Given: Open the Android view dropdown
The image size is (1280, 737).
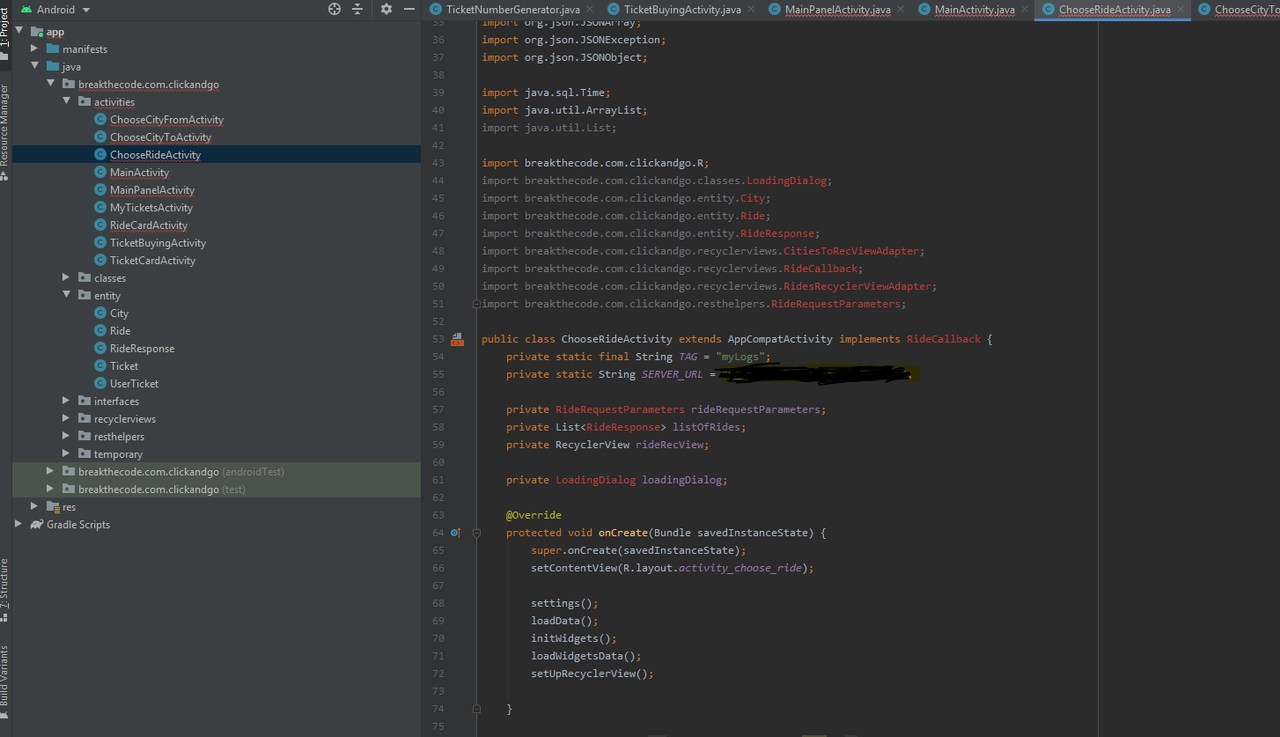Looking at the screenshot, I should click(x=56, y=9).
